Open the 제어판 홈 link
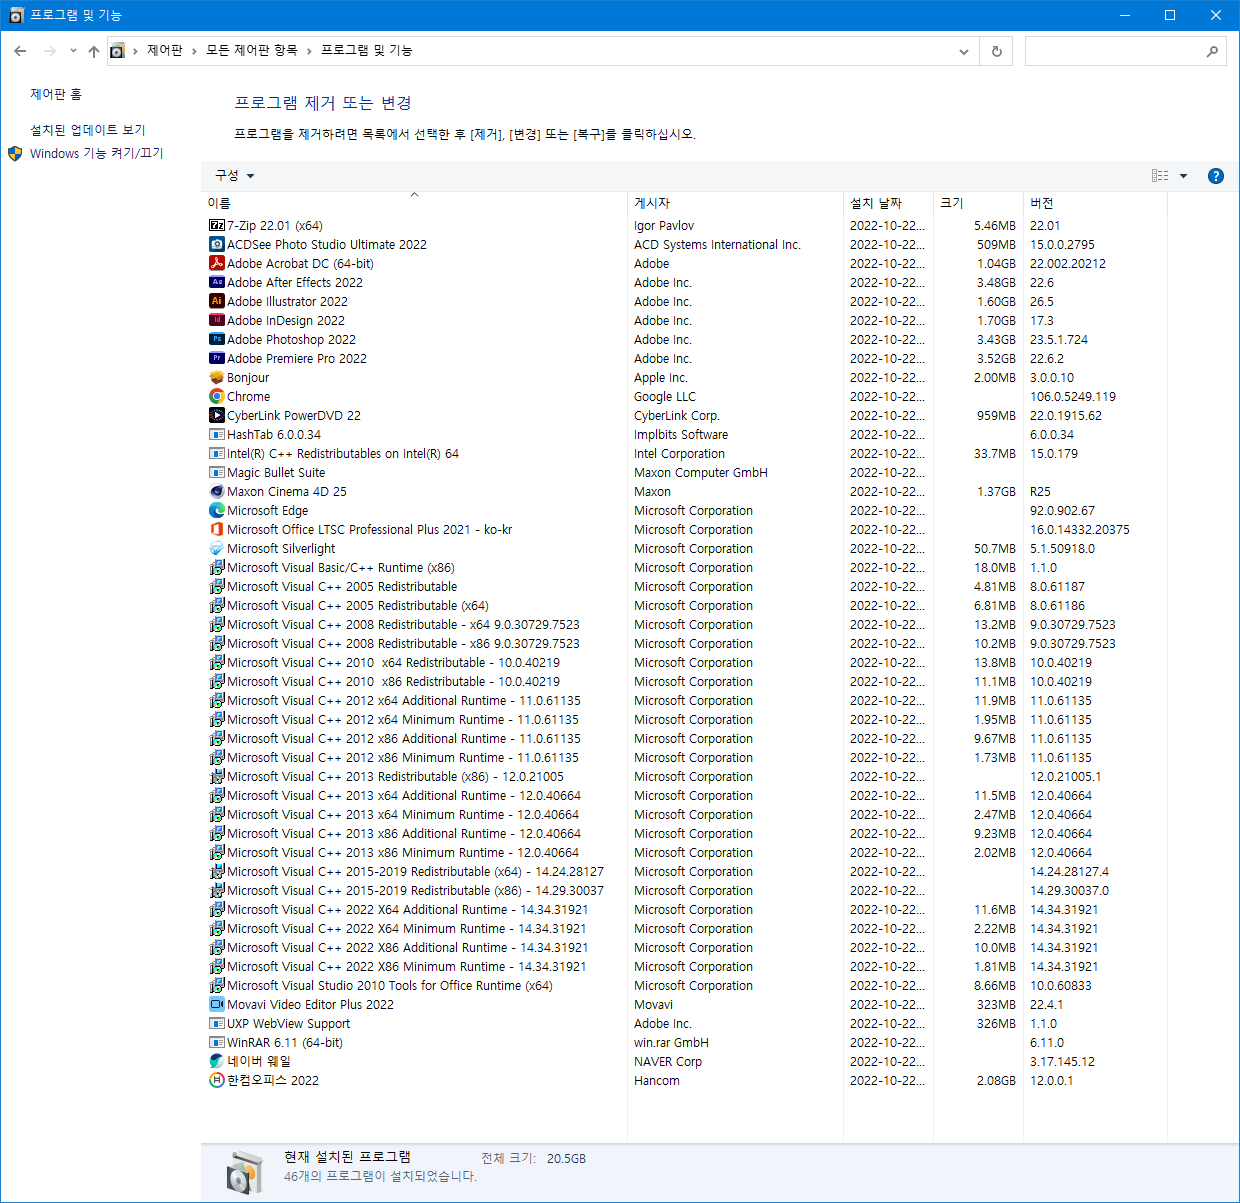This screenshot has height=1203, width=1240. tap(56, 95)
